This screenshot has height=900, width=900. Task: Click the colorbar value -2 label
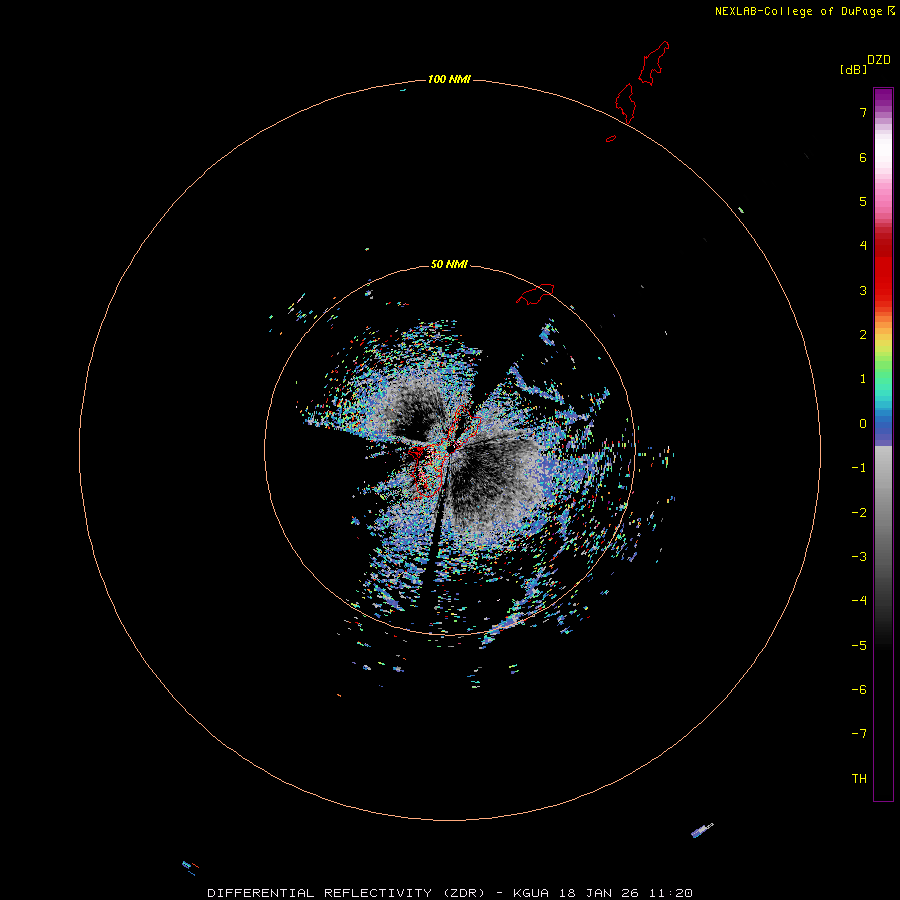859,513
